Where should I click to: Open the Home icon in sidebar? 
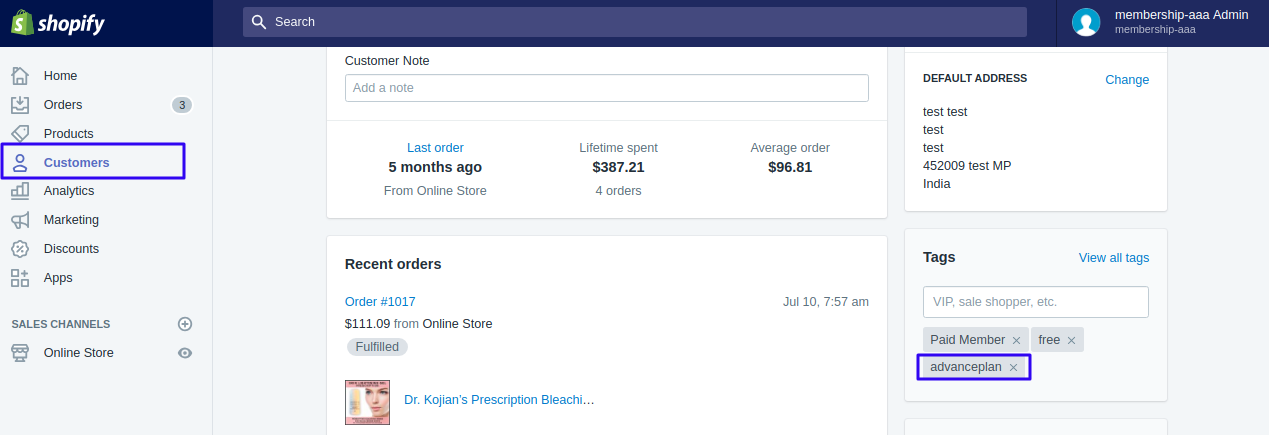coord(20,76)
